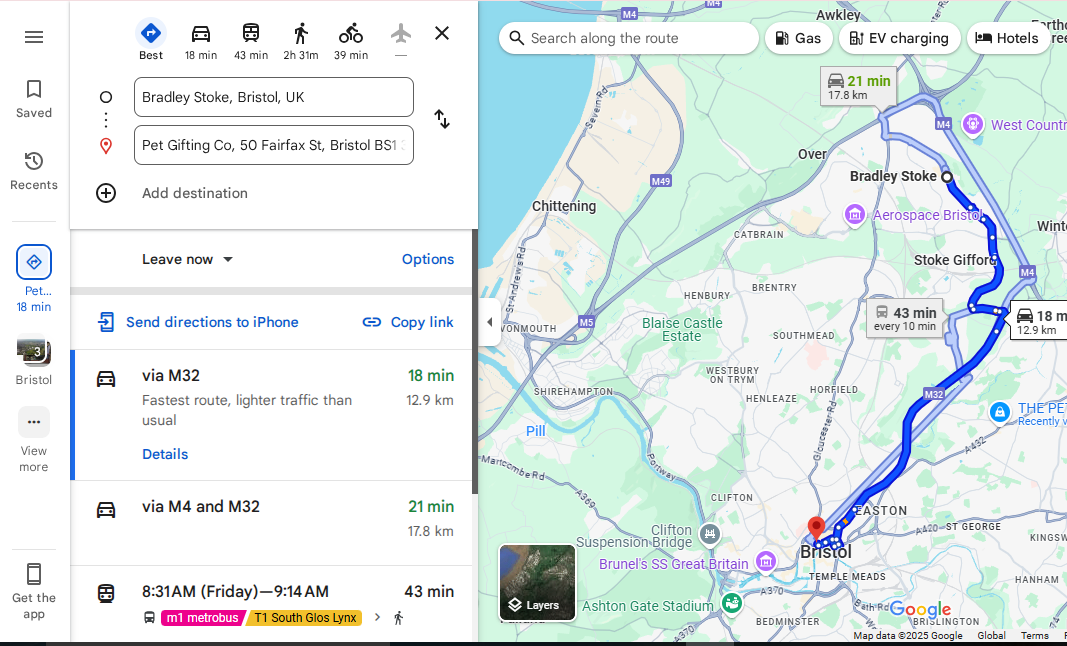This screenshot has height=646, width=1067.
Task: Click the Aerospace Bristol museum marker
Action: point(855,215)
